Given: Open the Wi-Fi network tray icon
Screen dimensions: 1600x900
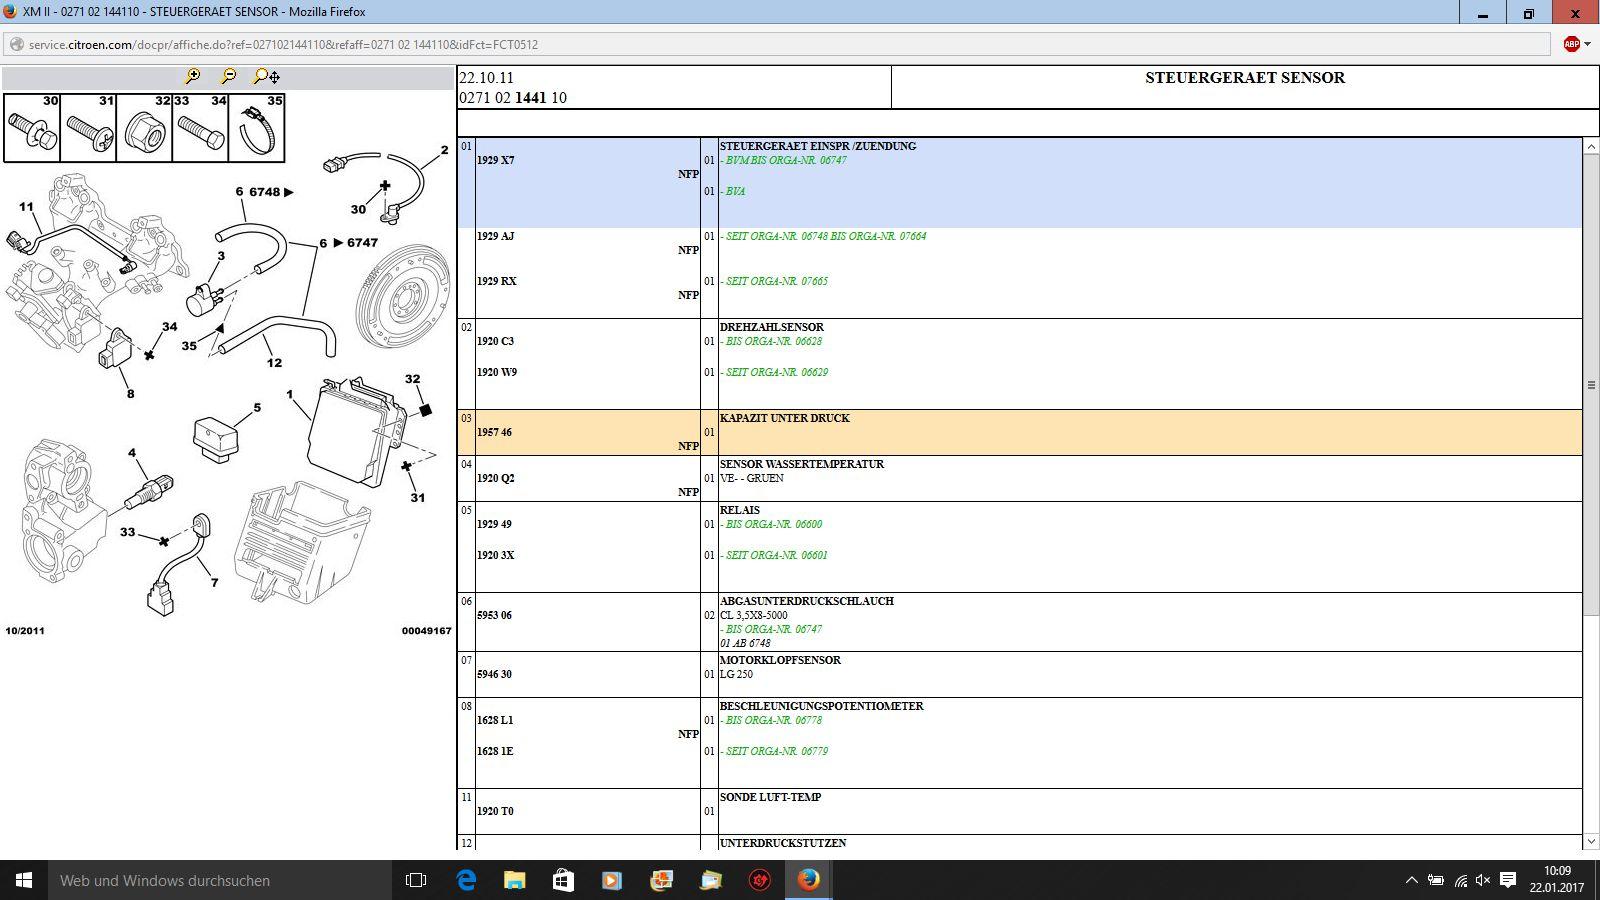Looking at the screenshot, I should point(1461,881).
